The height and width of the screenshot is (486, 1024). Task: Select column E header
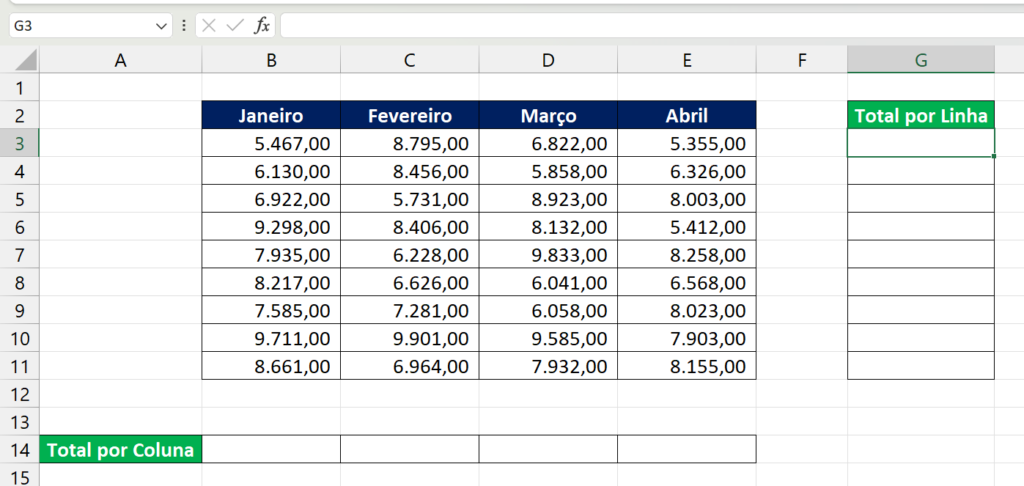tap(687, 60)
